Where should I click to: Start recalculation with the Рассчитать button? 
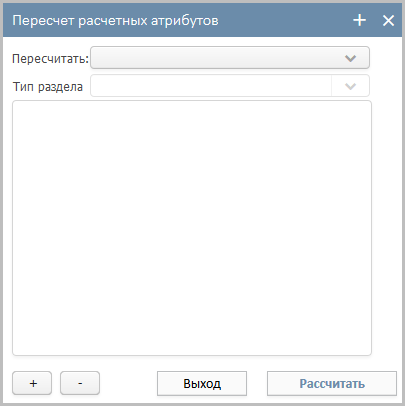332,383
